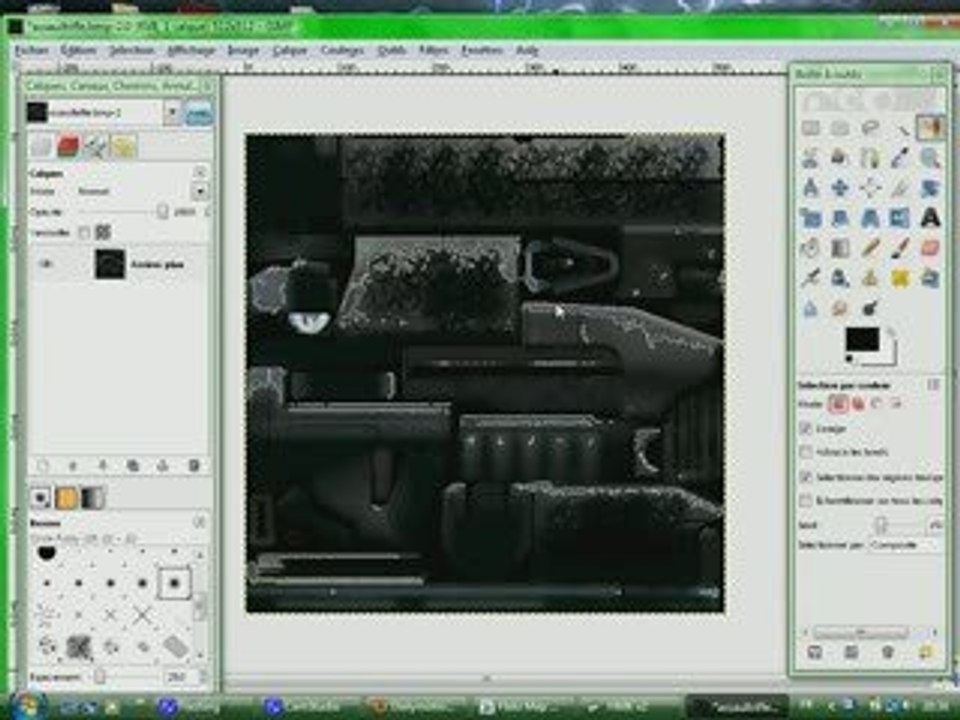Select the Crop tool

[x=900, y=187]
